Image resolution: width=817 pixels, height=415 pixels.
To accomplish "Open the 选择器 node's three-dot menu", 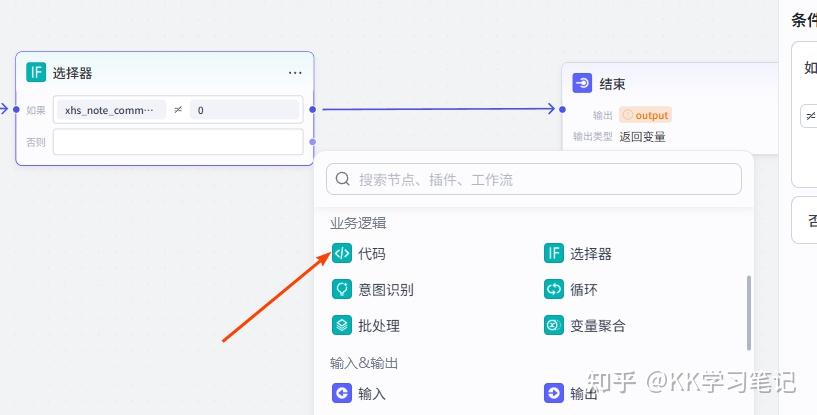I will (x=295, y=73).
